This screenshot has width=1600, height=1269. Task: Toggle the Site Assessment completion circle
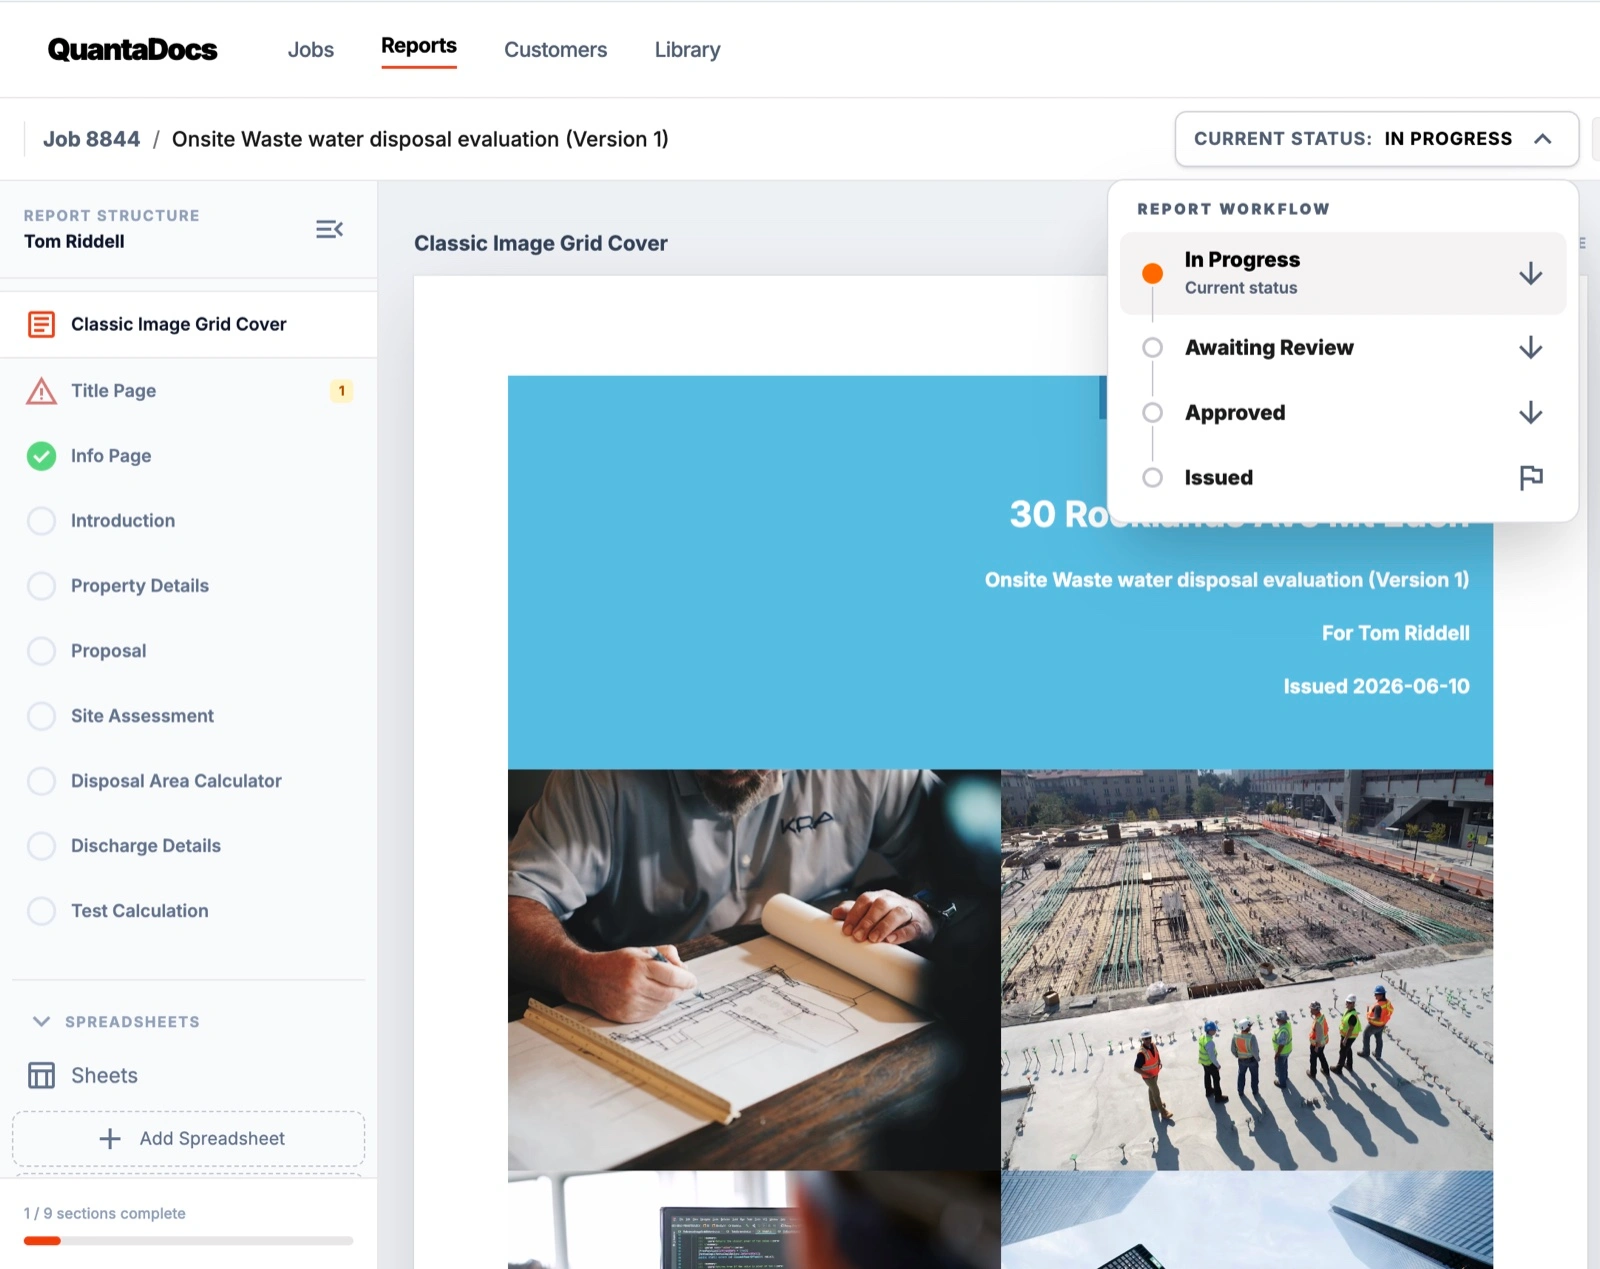pyautogui.click(x=41, y=716)
